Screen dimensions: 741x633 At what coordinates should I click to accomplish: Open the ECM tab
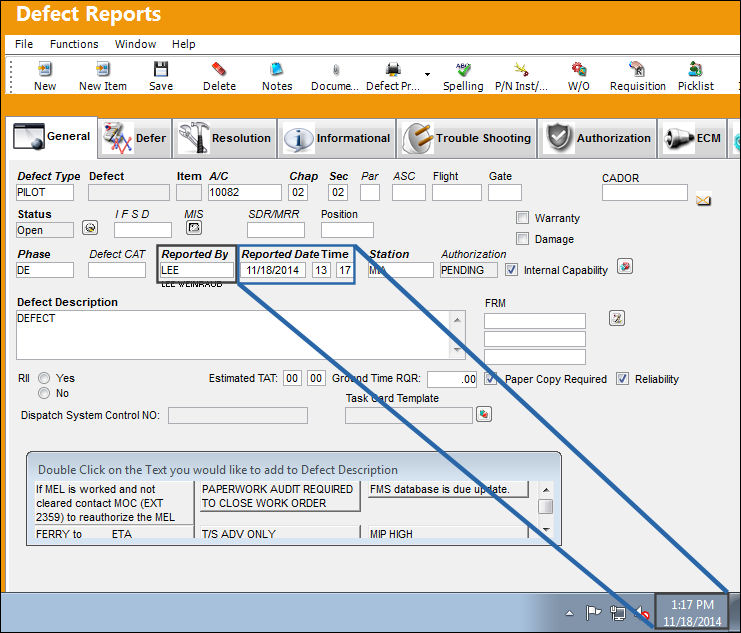692,138
